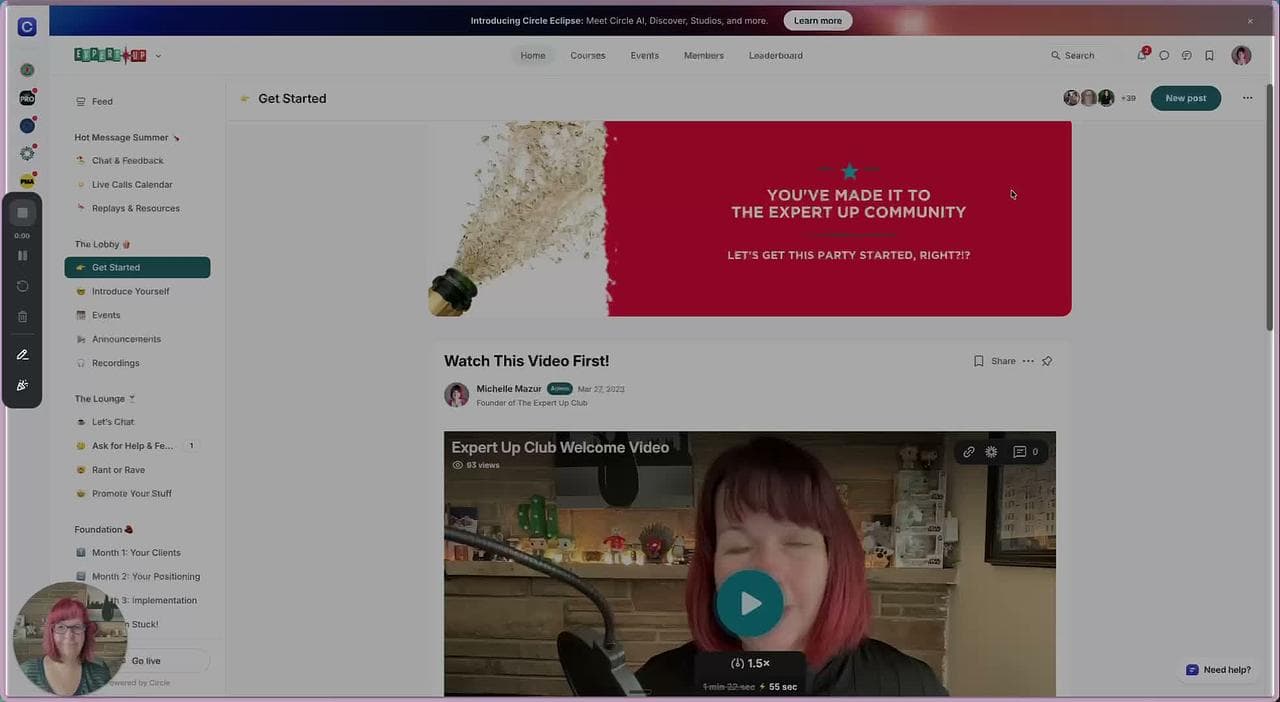The height and width of the screenshot is (702, 1280).
Task: Bookmark the Watch This Video First post
Action: point(978,361)
